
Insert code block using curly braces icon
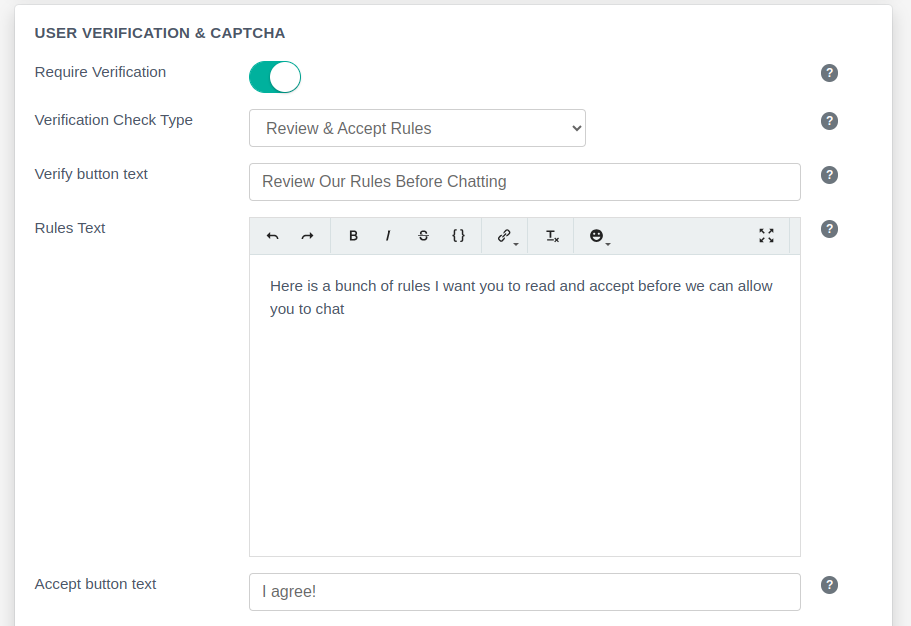[x=458, y=236]
